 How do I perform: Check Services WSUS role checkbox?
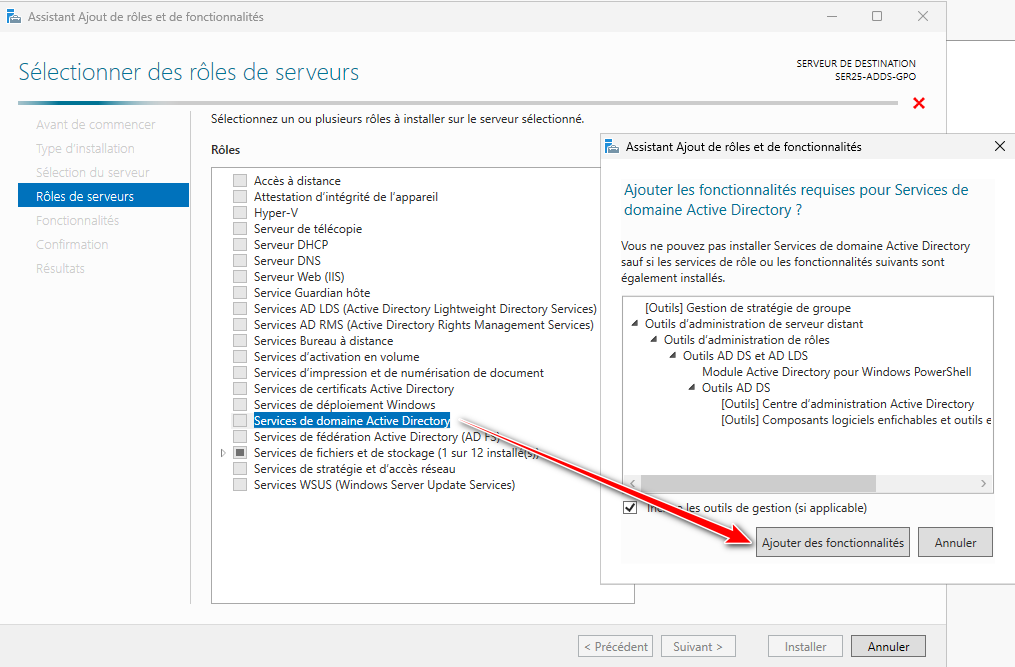click(240, 485)
